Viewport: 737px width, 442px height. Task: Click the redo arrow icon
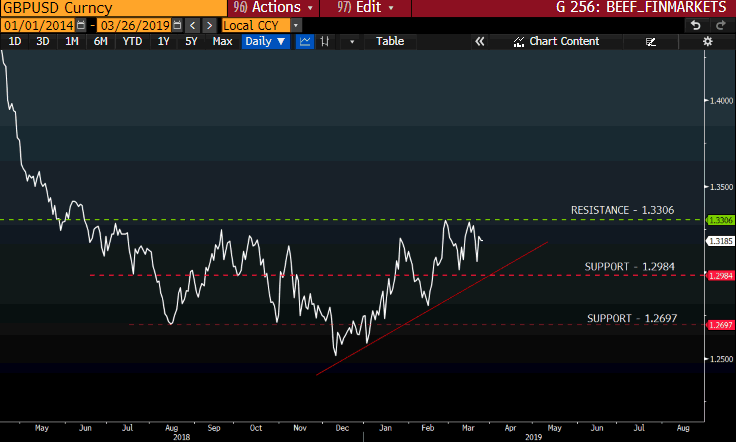pos(721,24)
